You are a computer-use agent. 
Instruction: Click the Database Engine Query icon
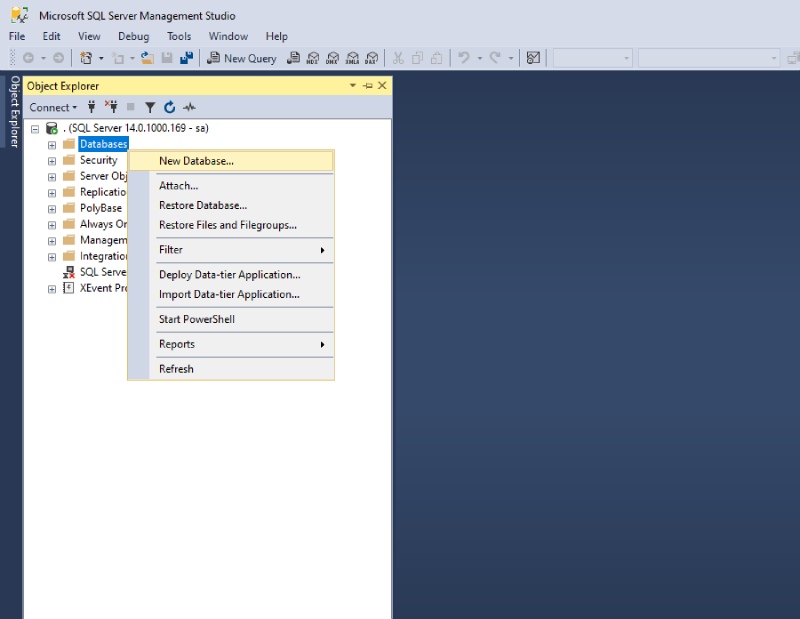click(x=293, y=58)
